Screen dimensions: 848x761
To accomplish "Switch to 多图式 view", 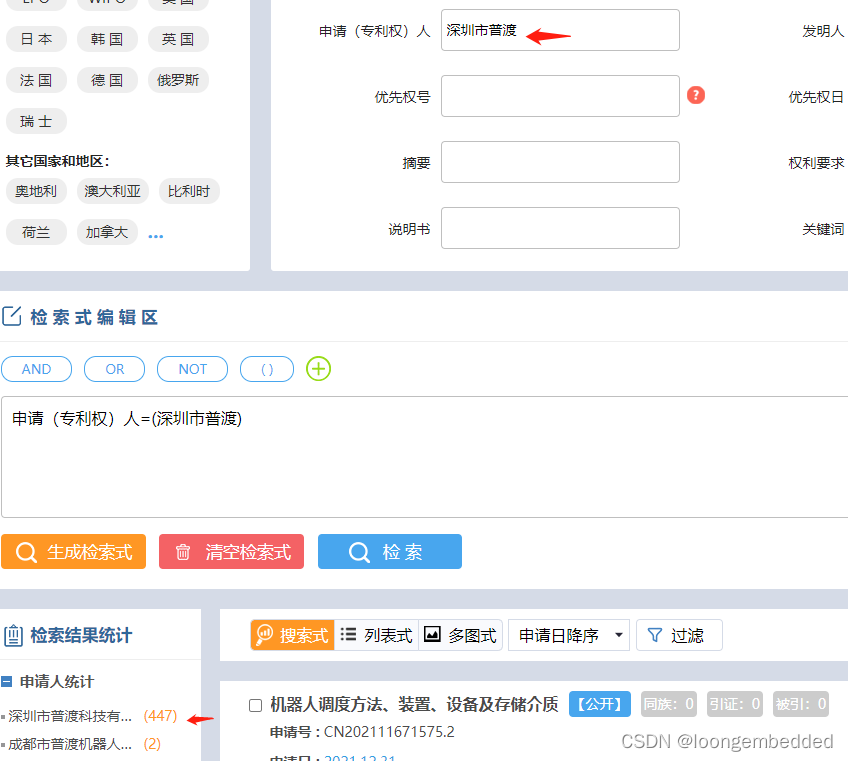I will (x=460, y=635).
